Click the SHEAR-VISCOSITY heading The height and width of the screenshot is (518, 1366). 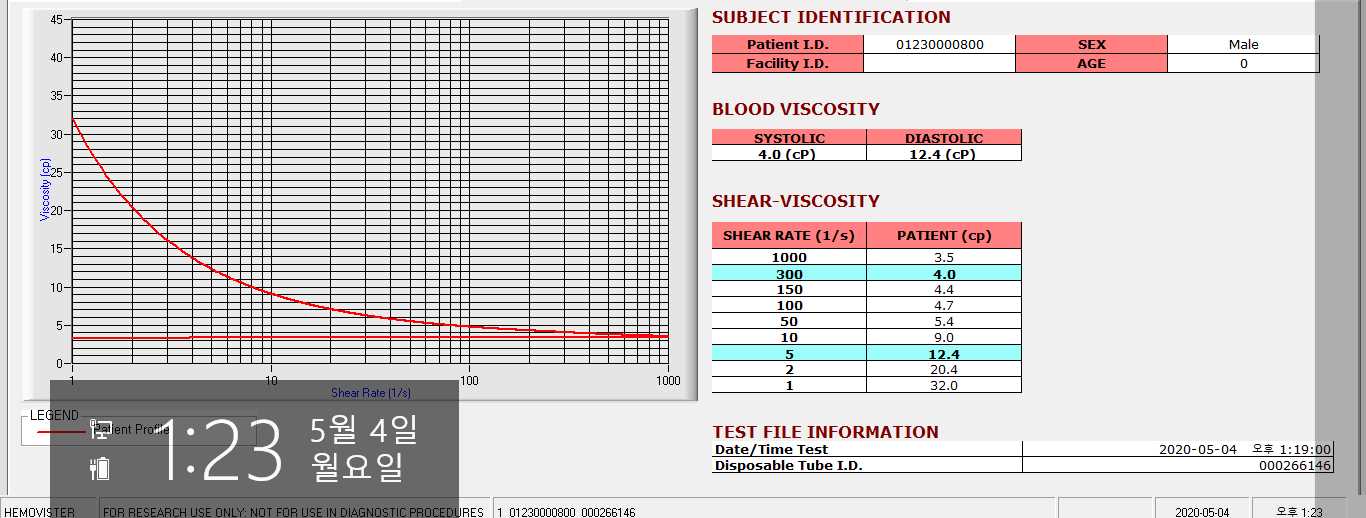pos(796,201)
